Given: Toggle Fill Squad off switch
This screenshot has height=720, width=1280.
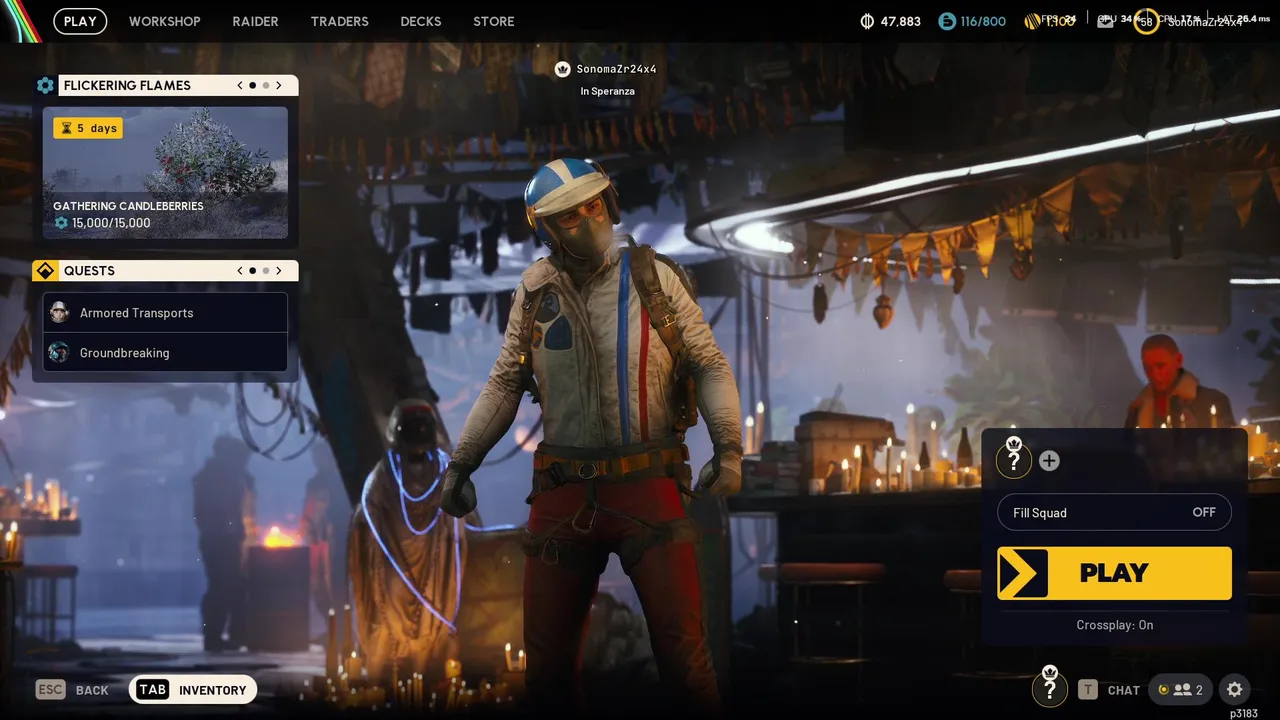Looking at the screenshot, I should 1114,512.
